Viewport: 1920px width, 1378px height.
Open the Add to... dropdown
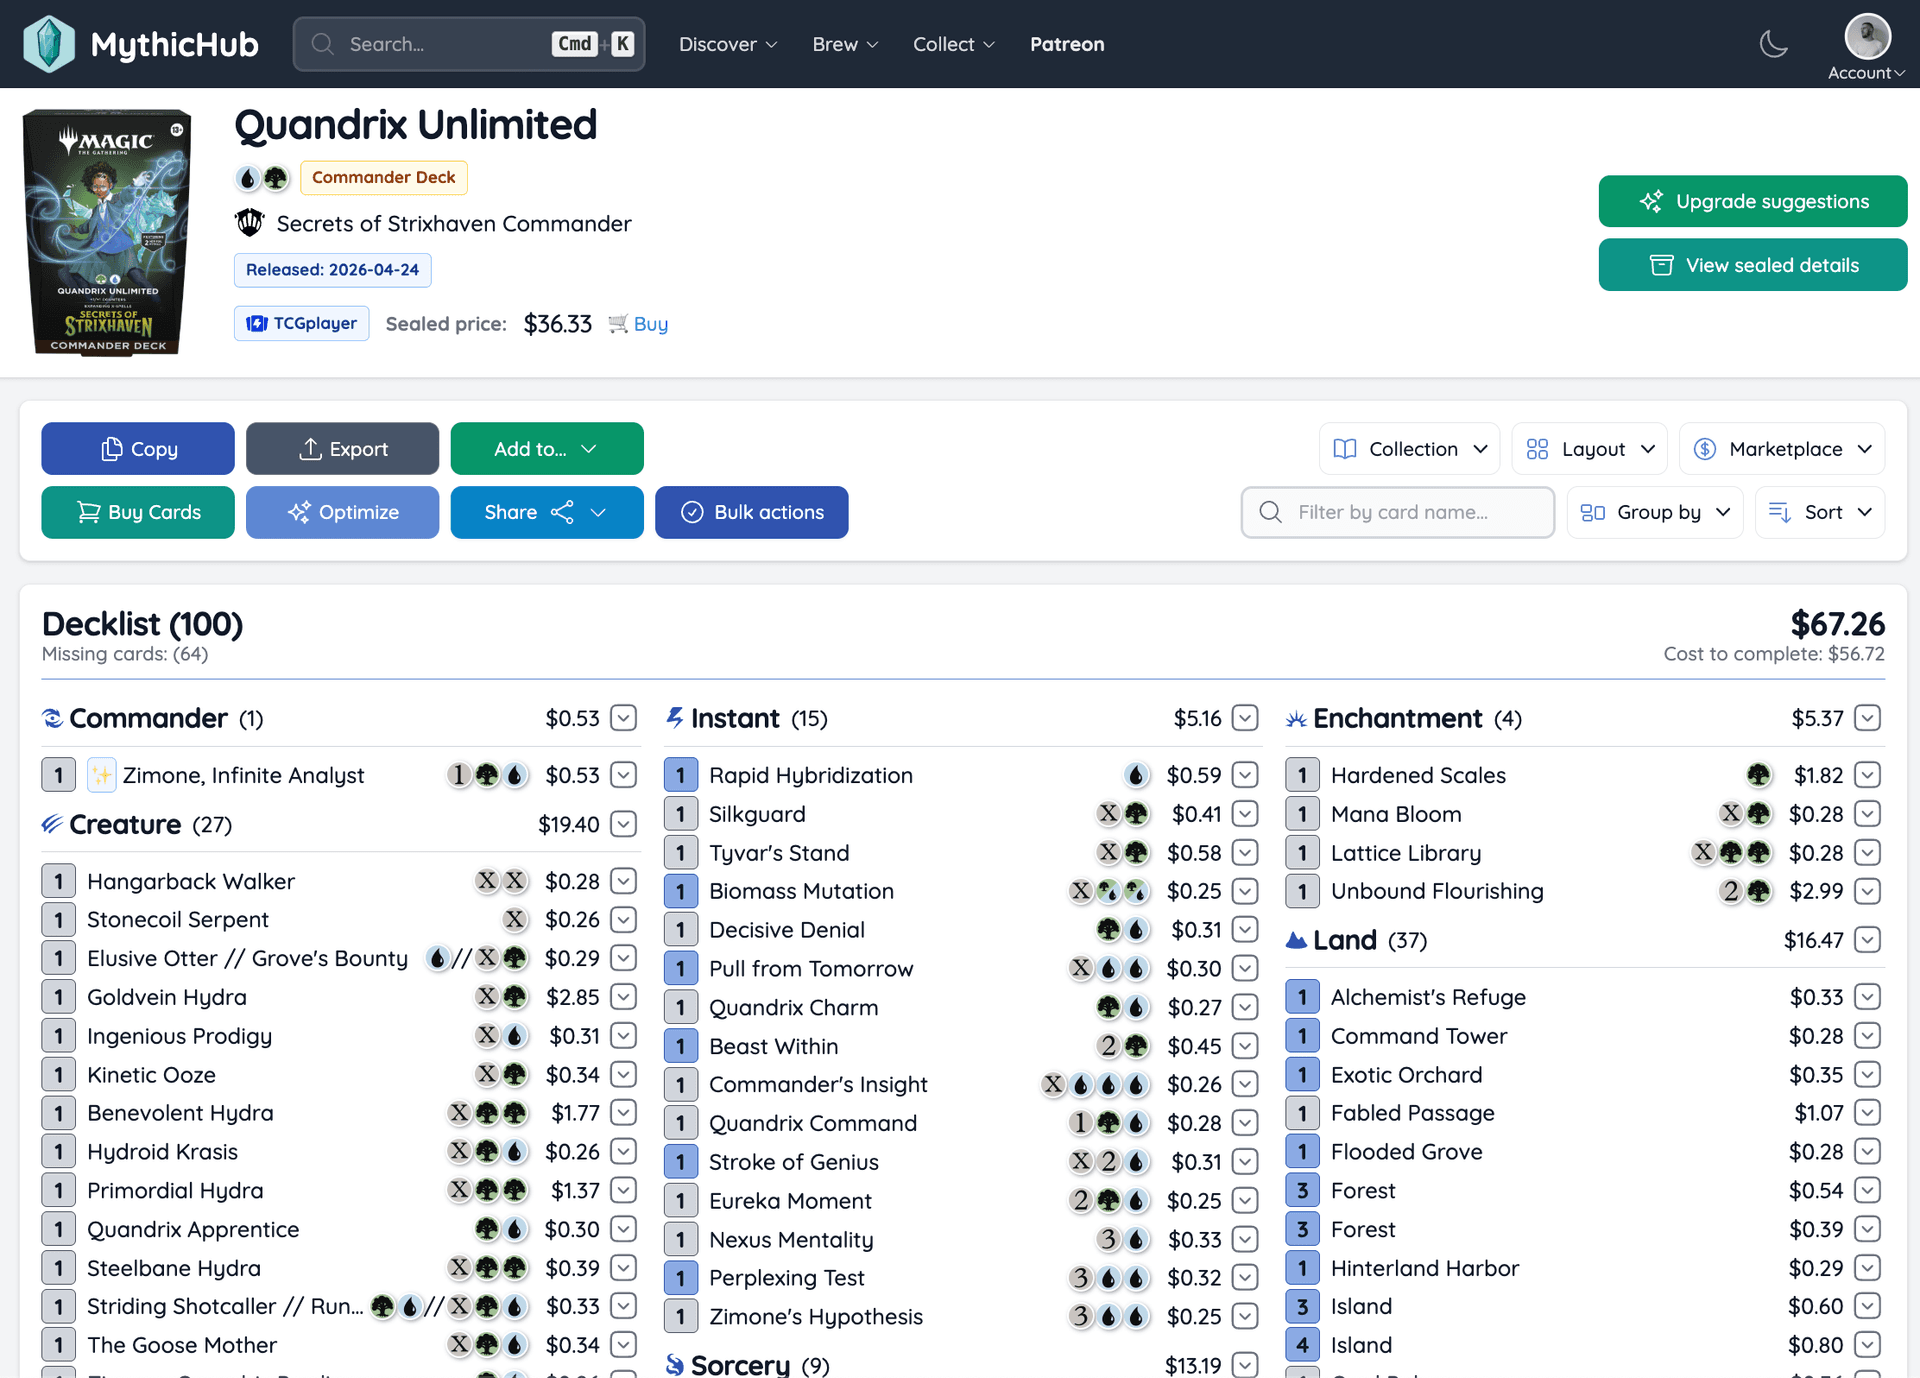[547, 449]
